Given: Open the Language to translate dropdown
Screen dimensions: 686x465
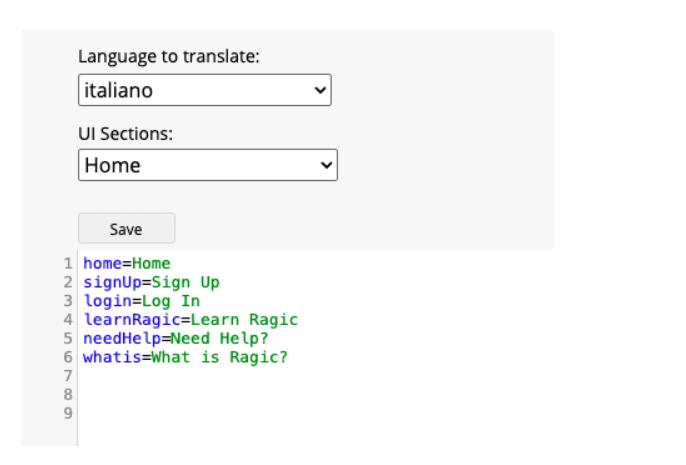Looking at the screenshot, I should [x=205, y=90].
